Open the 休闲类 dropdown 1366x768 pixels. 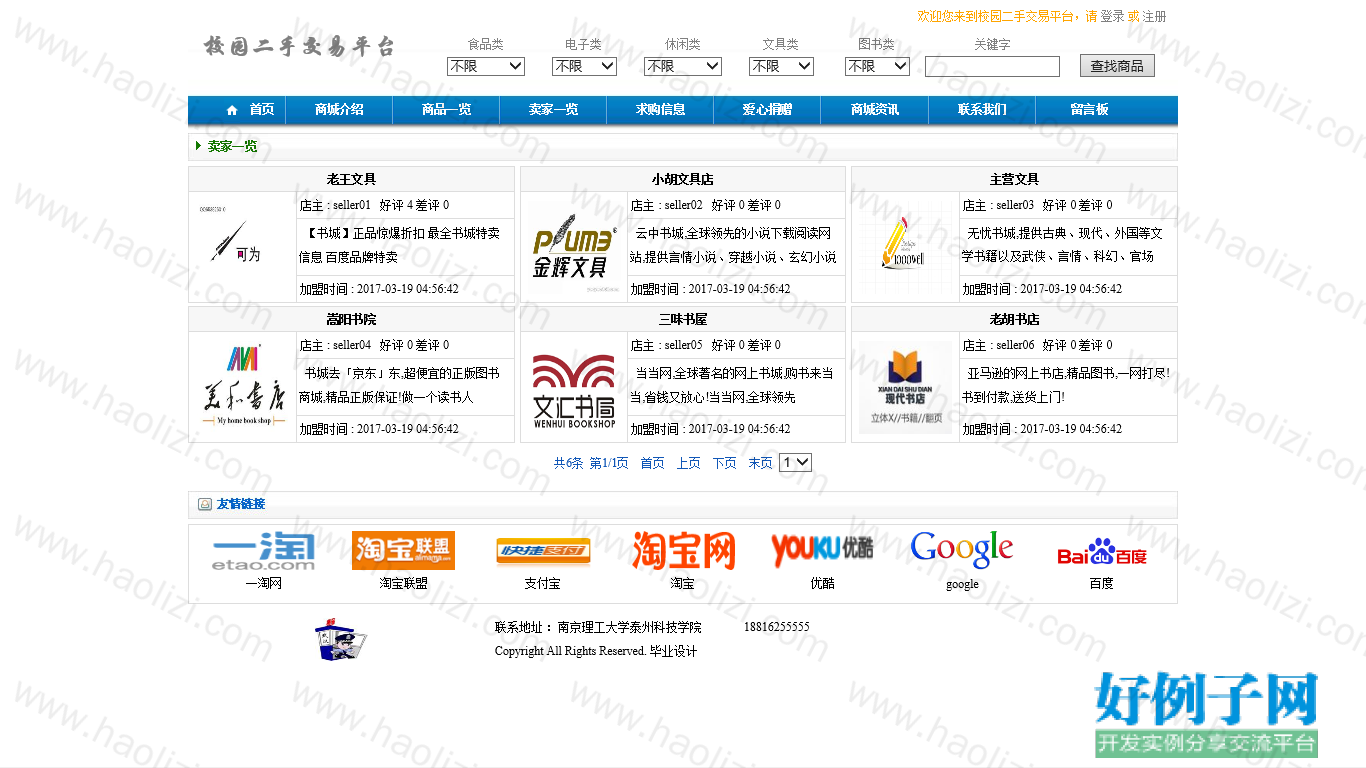pyautogui.click(x=683, y=66)
